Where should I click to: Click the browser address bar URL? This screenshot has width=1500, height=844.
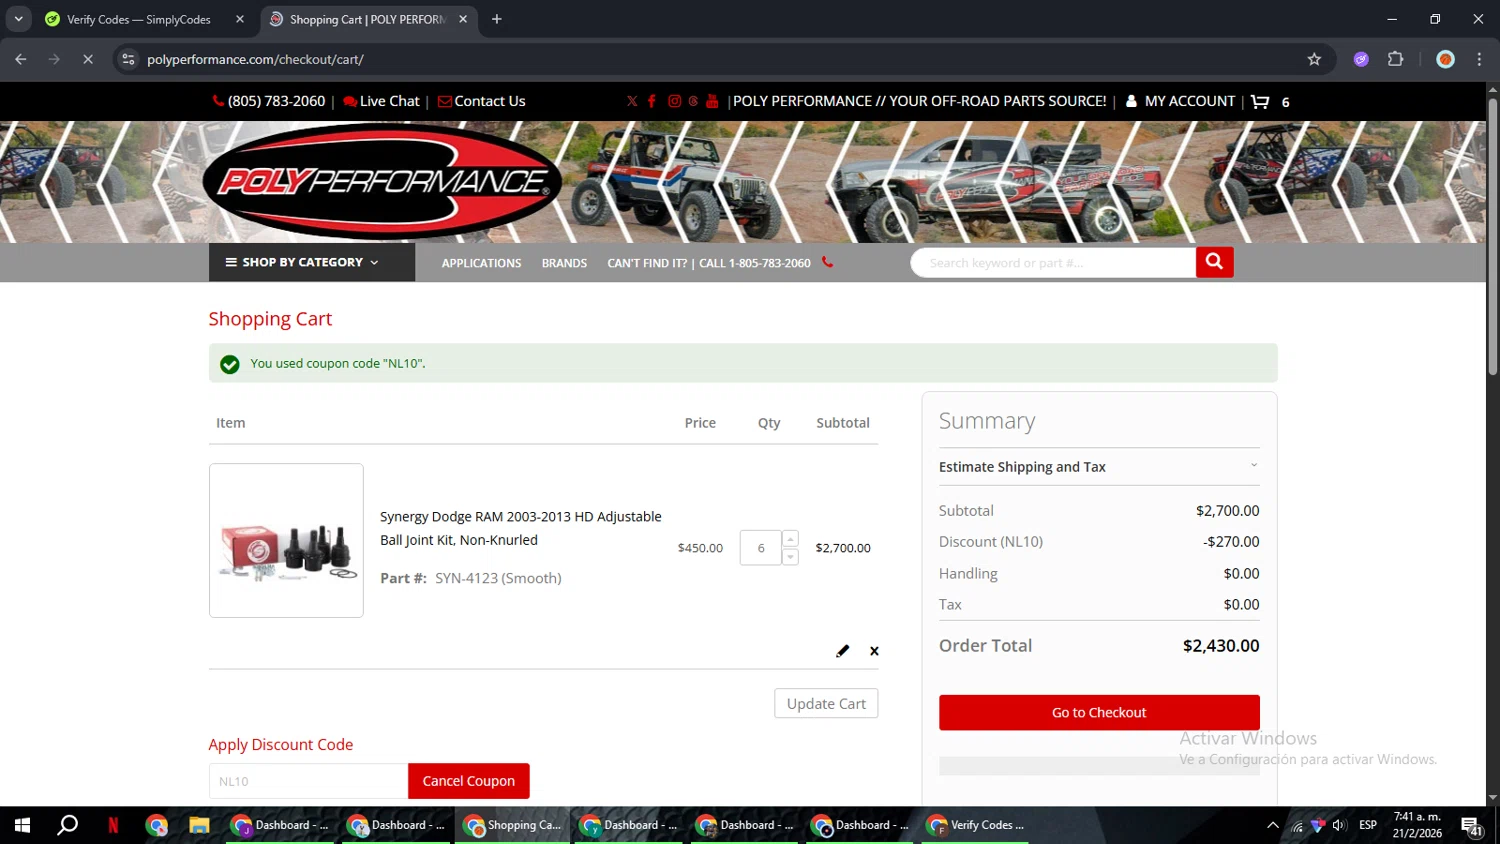coord(255,59)
